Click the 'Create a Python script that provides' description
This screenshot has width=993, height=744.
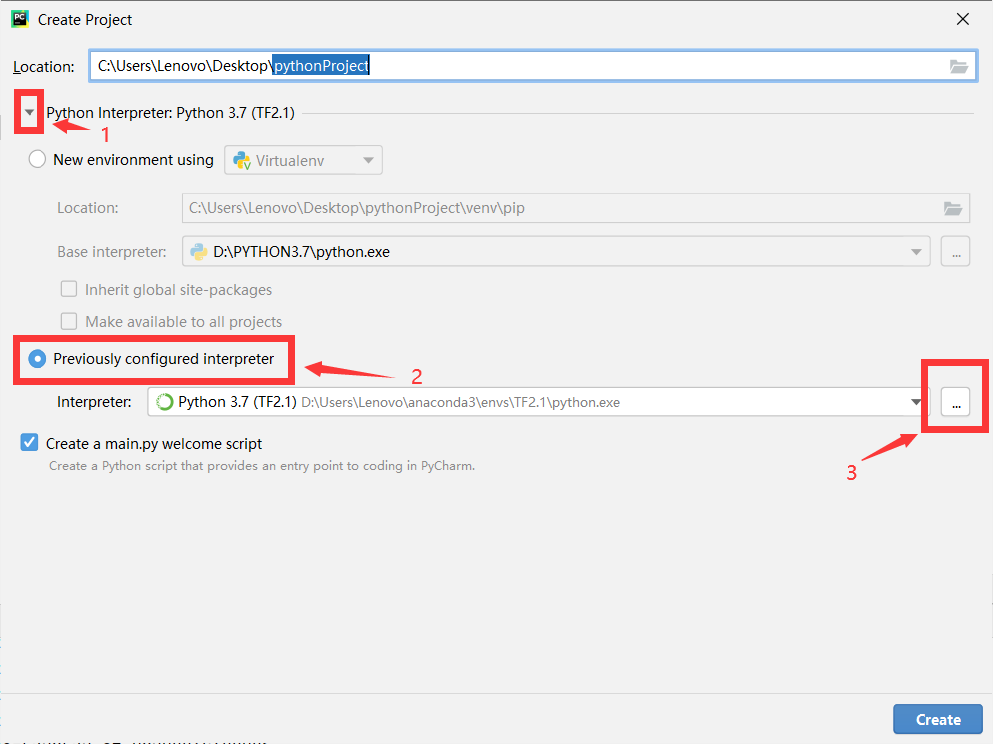click(262, 466)
